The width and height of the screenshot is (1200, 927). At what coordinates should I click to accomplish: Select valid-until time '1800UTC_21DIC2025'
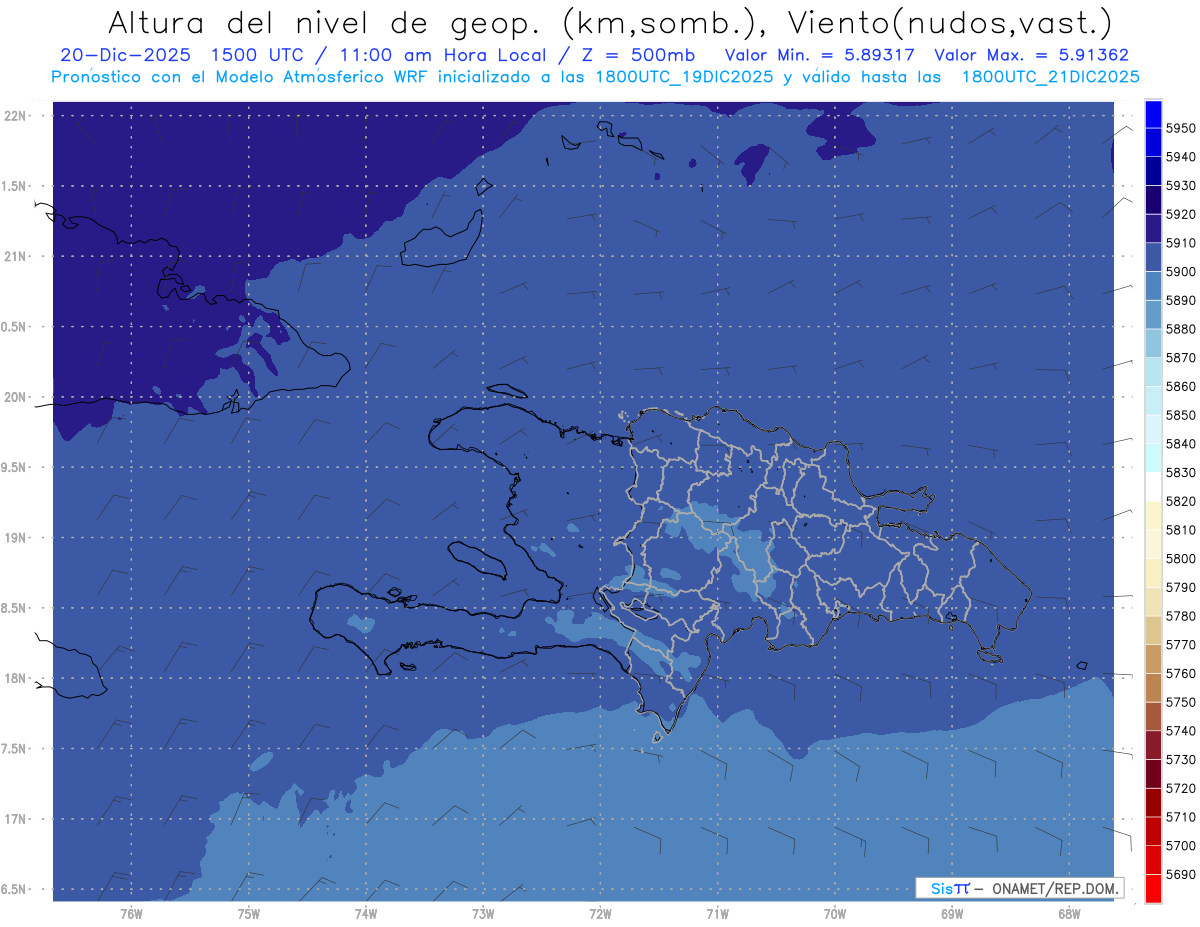pyautogui.click(x=1050, y=77)
